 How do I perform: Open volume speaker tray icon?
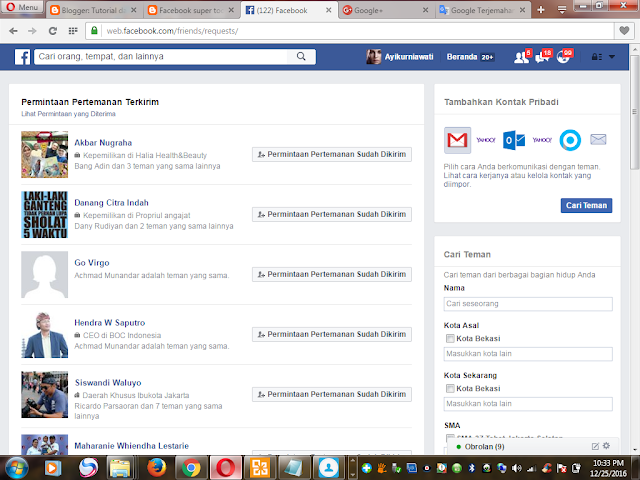tap(517, 468)
